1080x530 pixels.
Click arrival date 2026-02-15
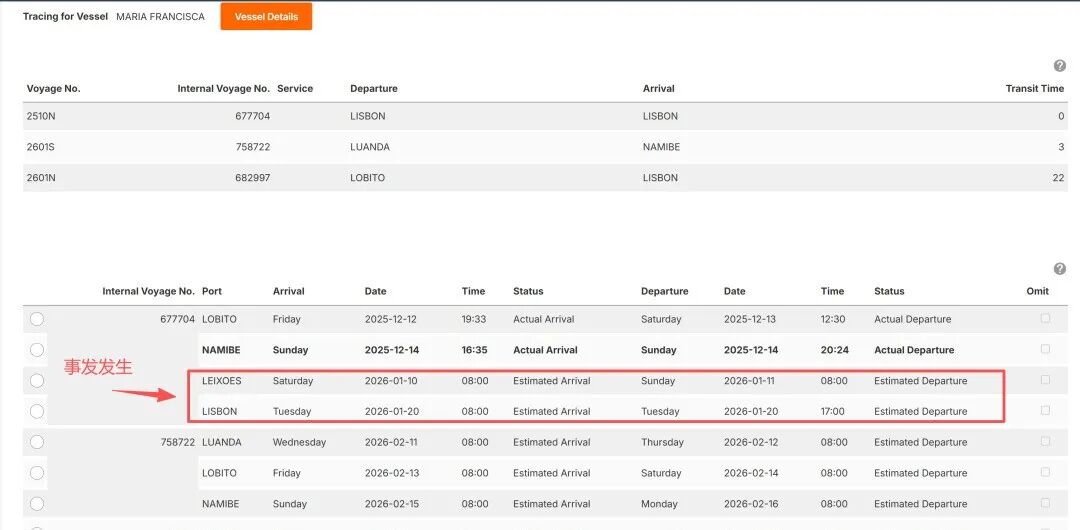pyautogui.click(x=391, y=504)
